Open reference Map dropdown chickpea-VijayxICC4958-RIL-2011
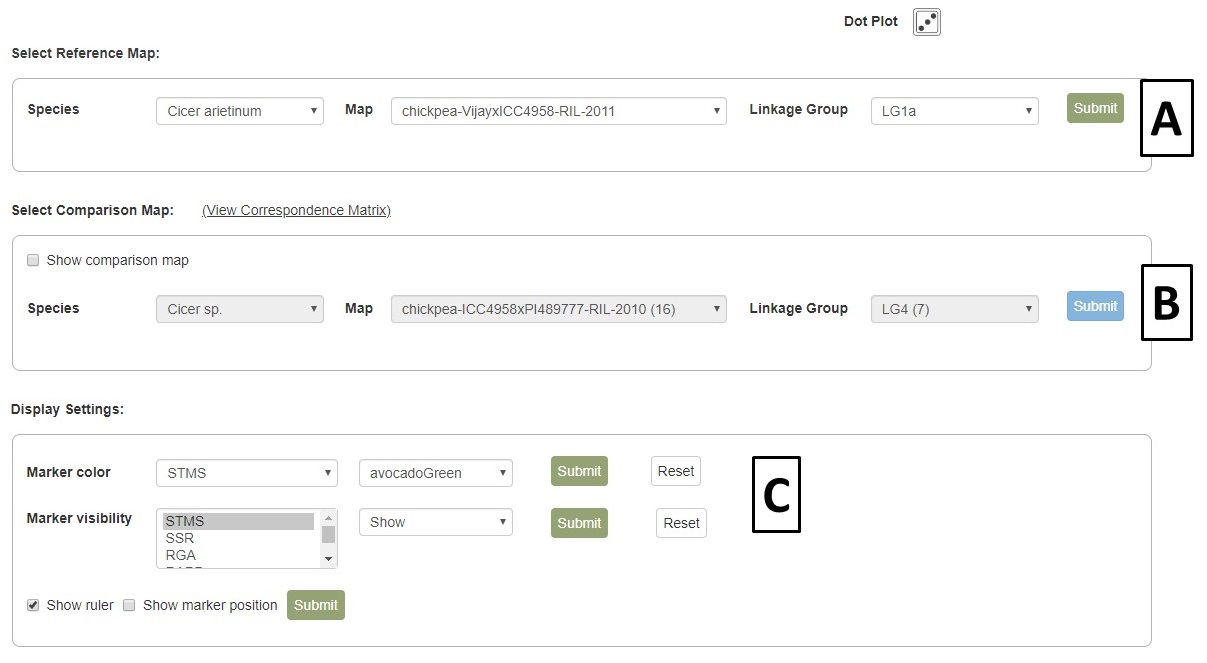 tap(559, 111)
